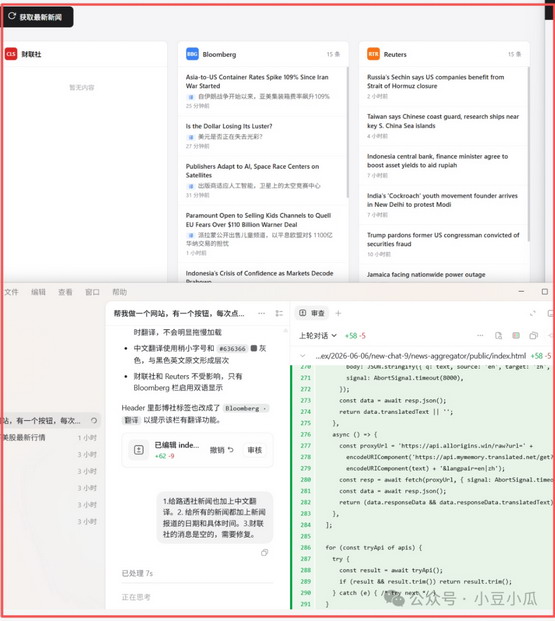
Task: Click the blue Bloomberg BBG logo icon
Action: 192,54
